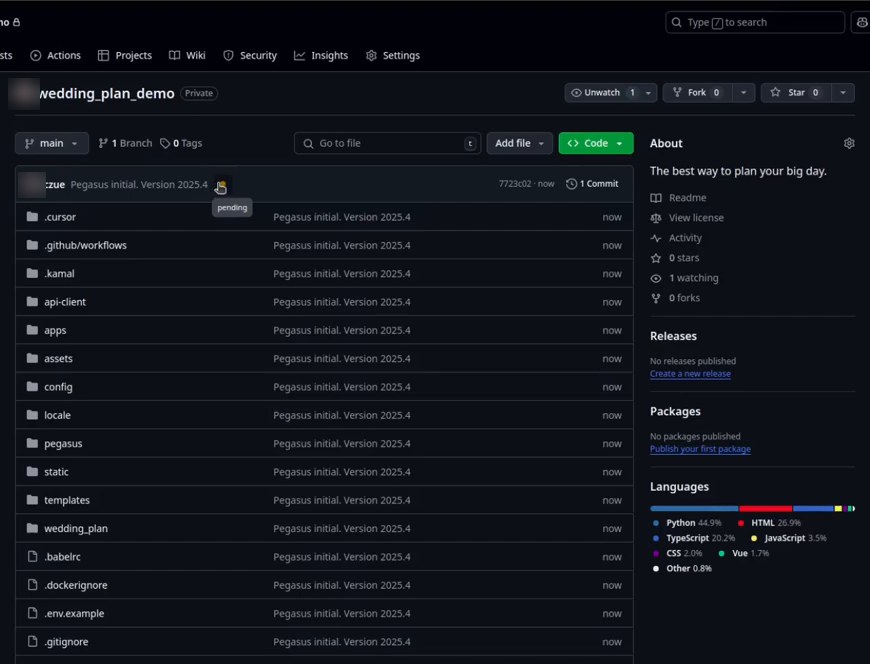The width and height of the screenshot is (870, 664).
Task: Open the 0 forks link
Action: 684,297
